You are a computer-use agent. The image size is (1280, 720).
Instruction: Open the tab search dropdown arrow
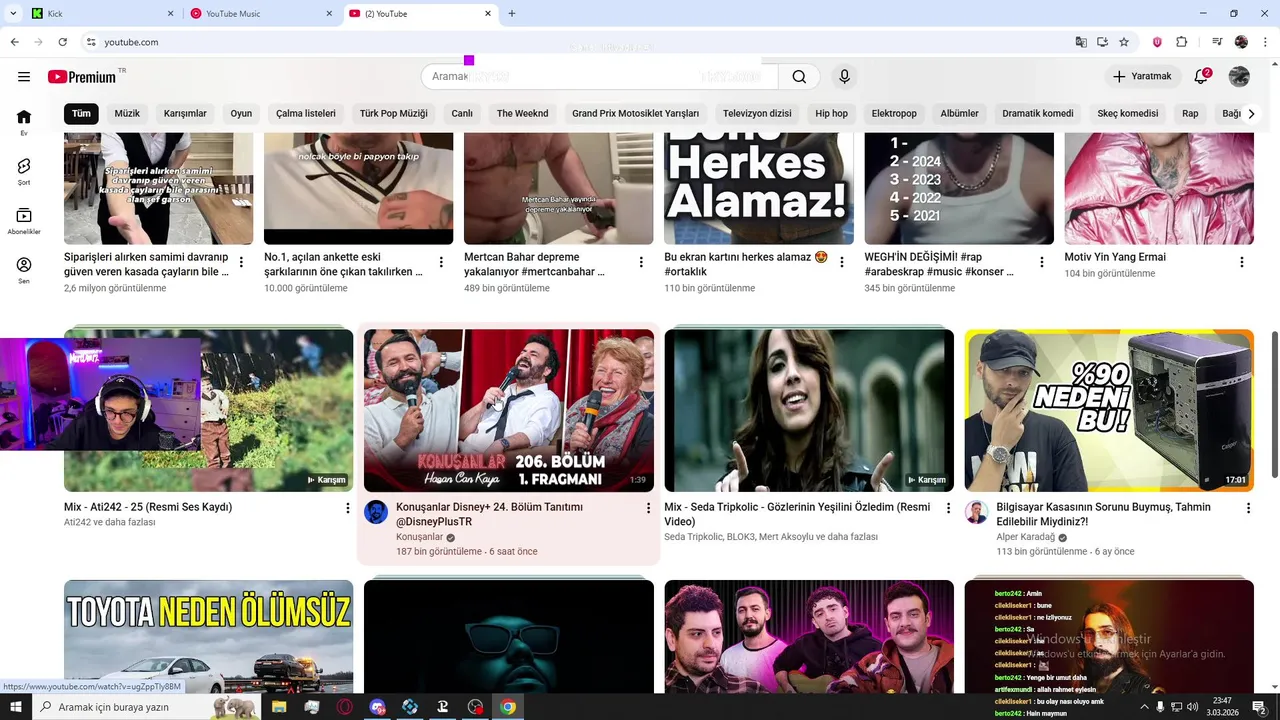(x=14, y=14)
